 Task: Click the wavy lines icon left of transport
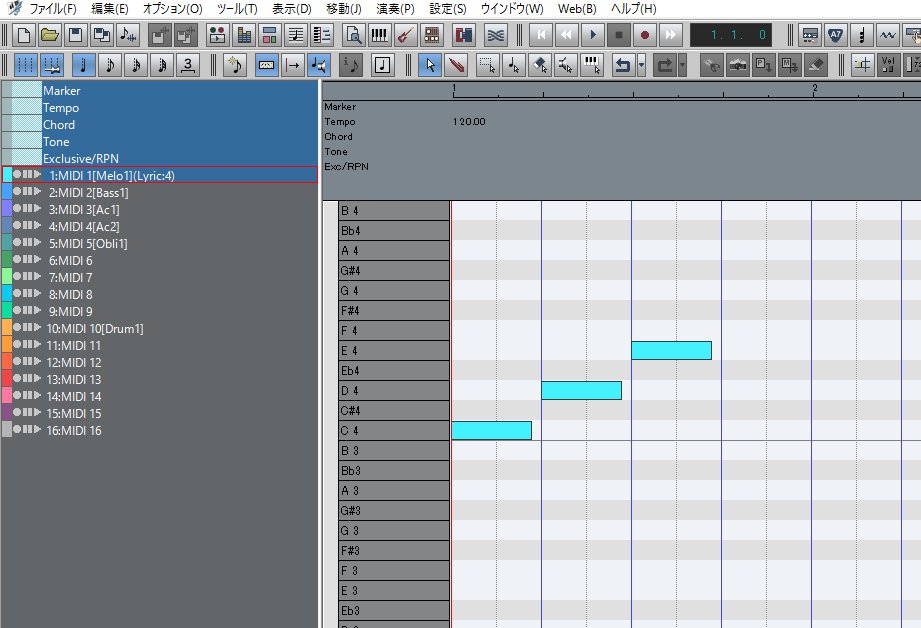pos(496,35)
